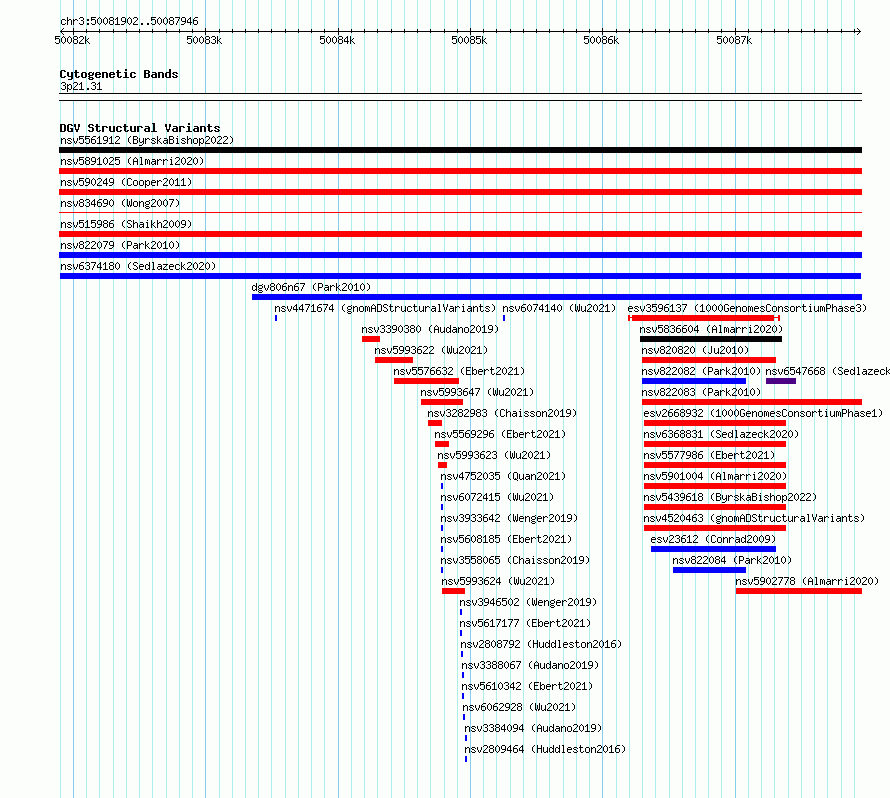Open nsv5569296 (Ebert2021) entry

tap(501, 434)
